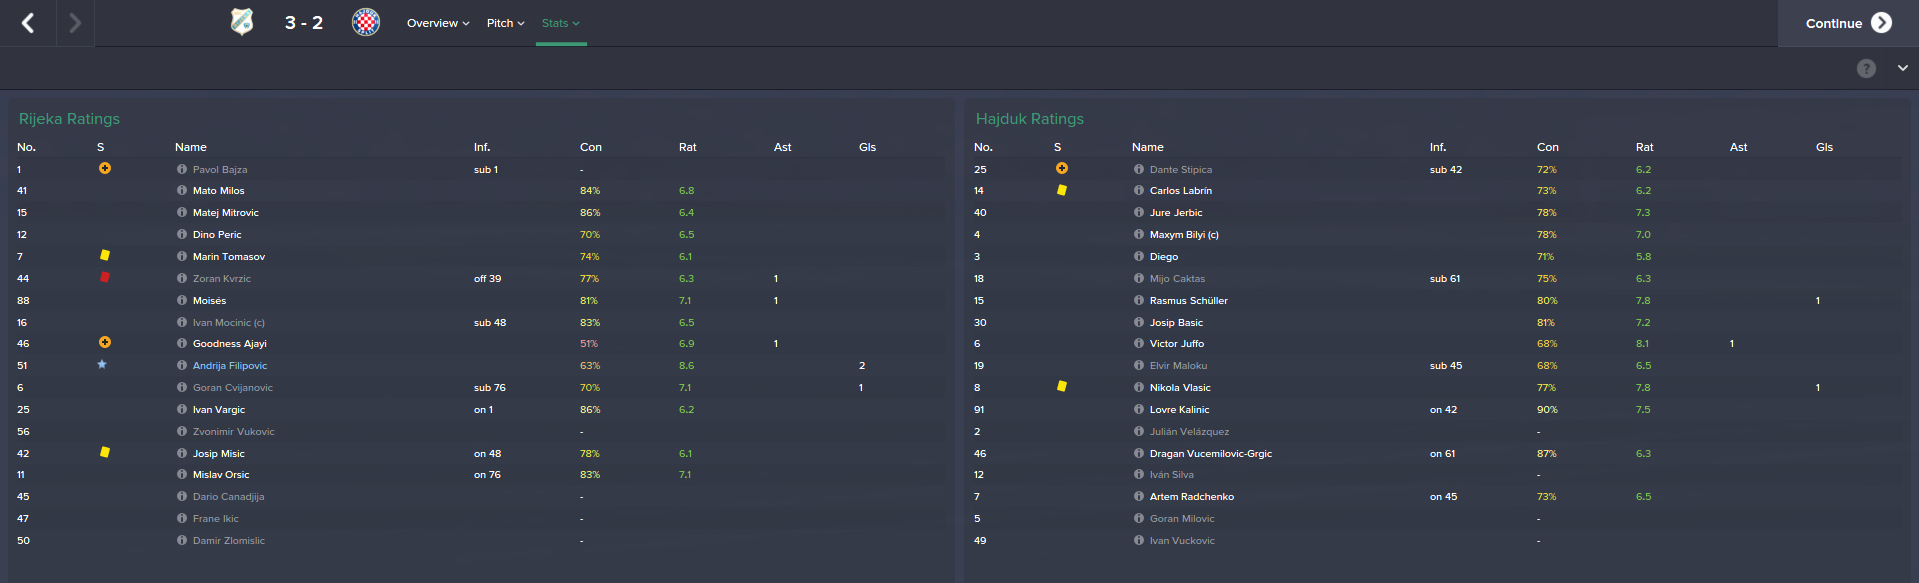Sort Hajduk ratings by Con column
The width and height of the screenshot is (1919, 583).
tap(1548, 147)
